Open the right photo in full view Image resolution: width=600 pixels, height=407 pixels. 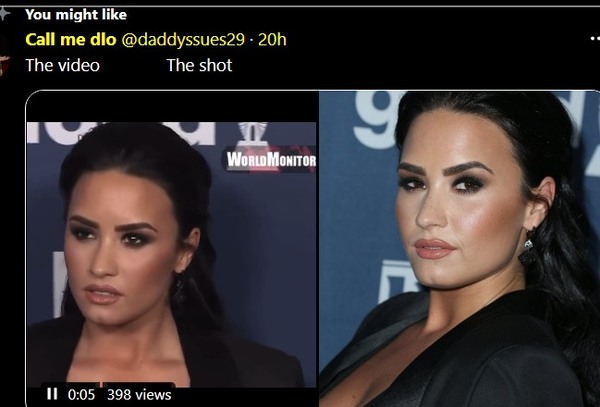(459, 249)
